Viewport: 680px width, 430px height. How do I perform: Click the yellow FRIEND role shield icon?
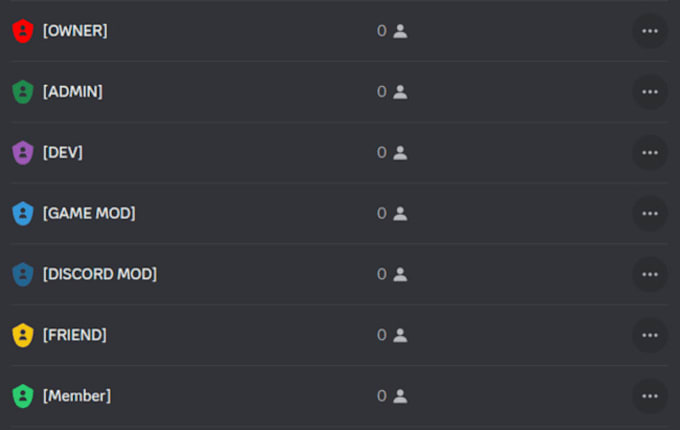pyautogui.click(x=22, y=335)
